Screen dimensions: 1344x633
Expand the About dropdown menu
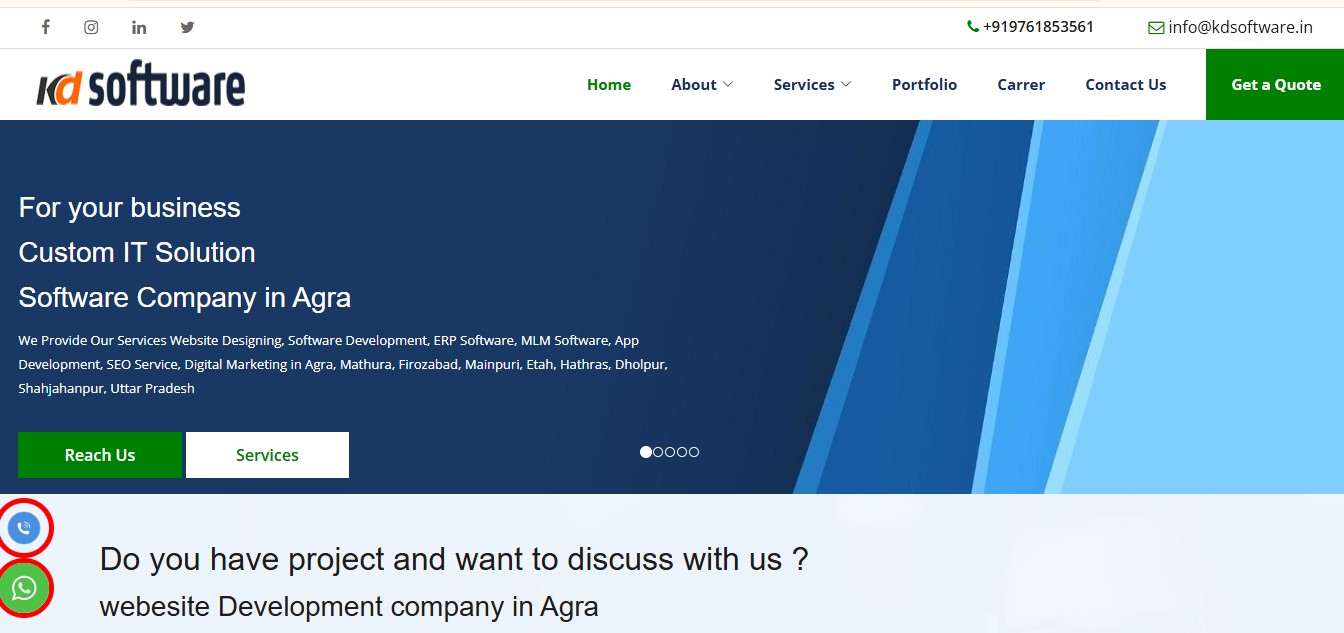(x=701, y=85)
